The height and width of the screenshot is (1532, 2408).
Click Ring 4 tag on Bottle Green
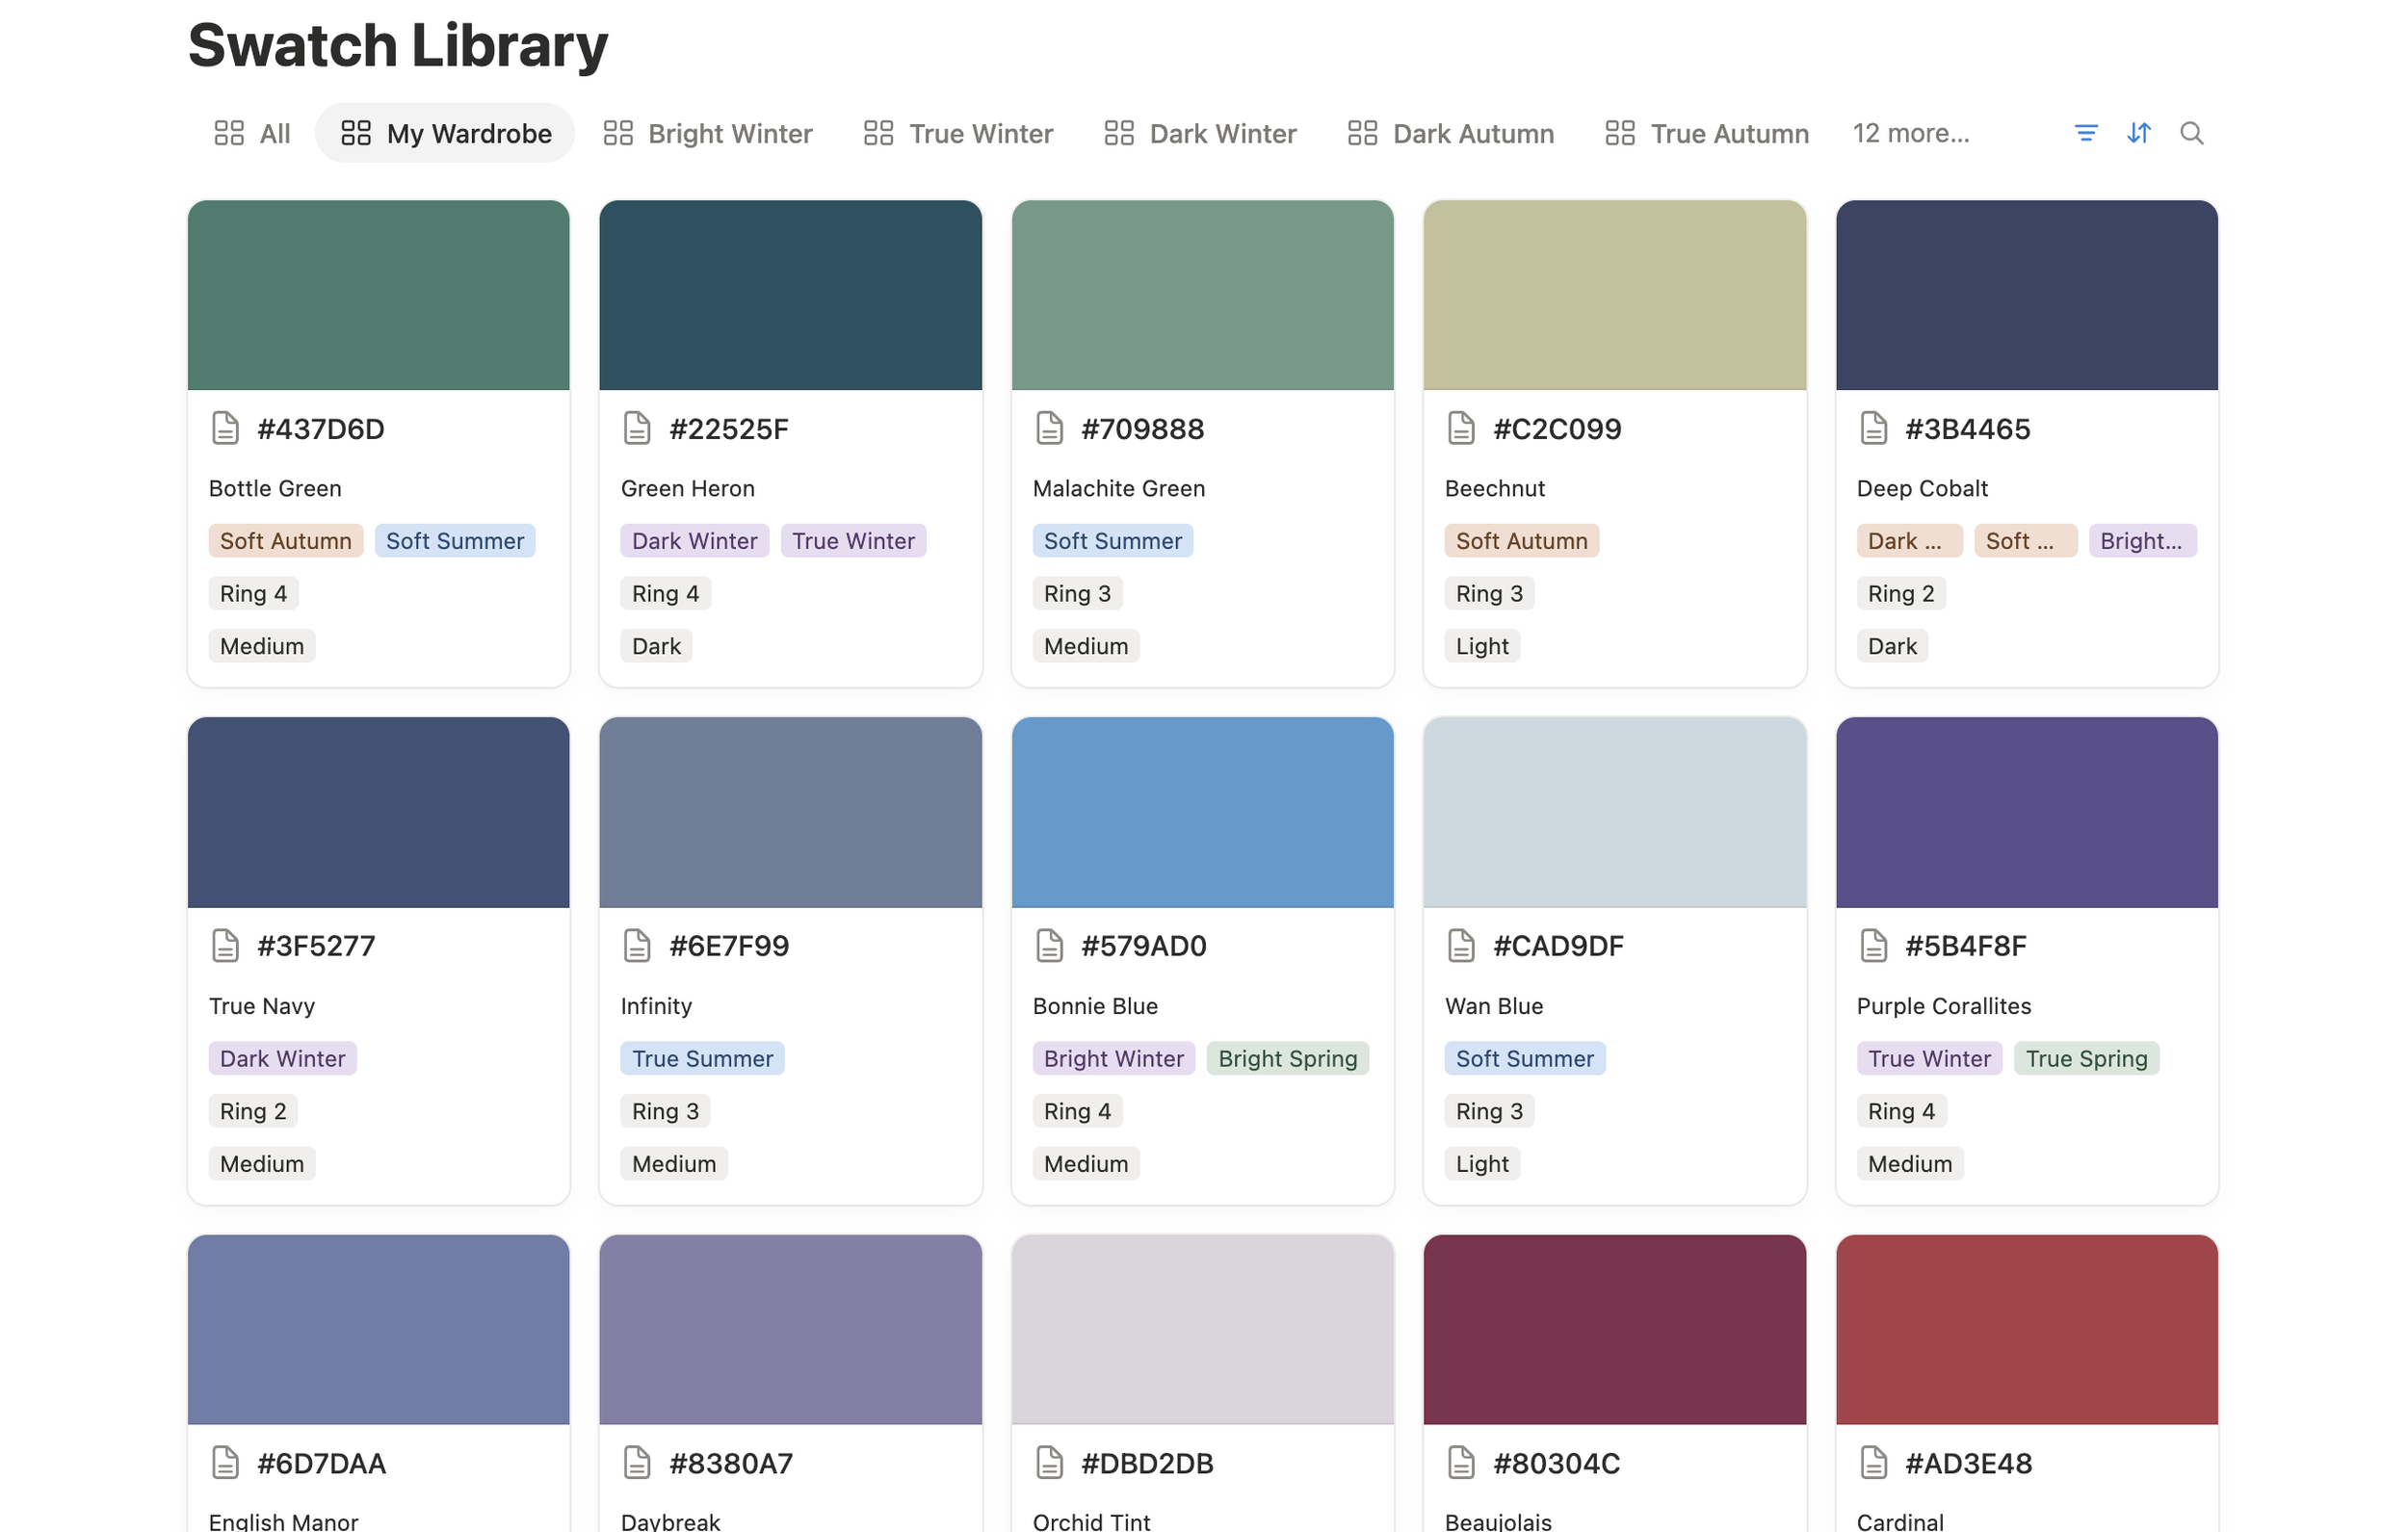[x=254, y=594]
